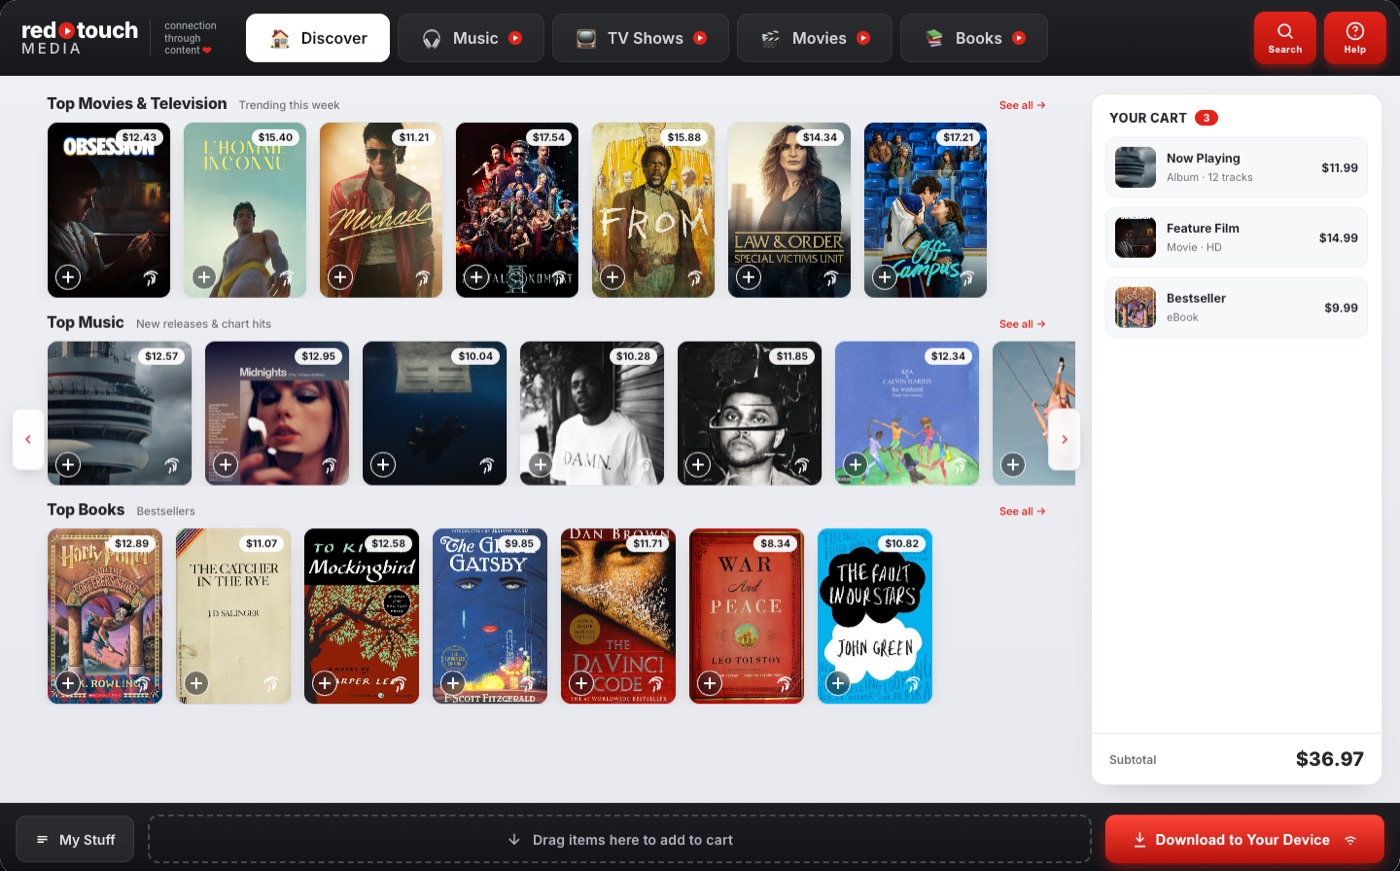Image resolution: width=1400 pixels, height=871 pixels.
Task: Select Feature Film item in cart
Action: 1236,237
